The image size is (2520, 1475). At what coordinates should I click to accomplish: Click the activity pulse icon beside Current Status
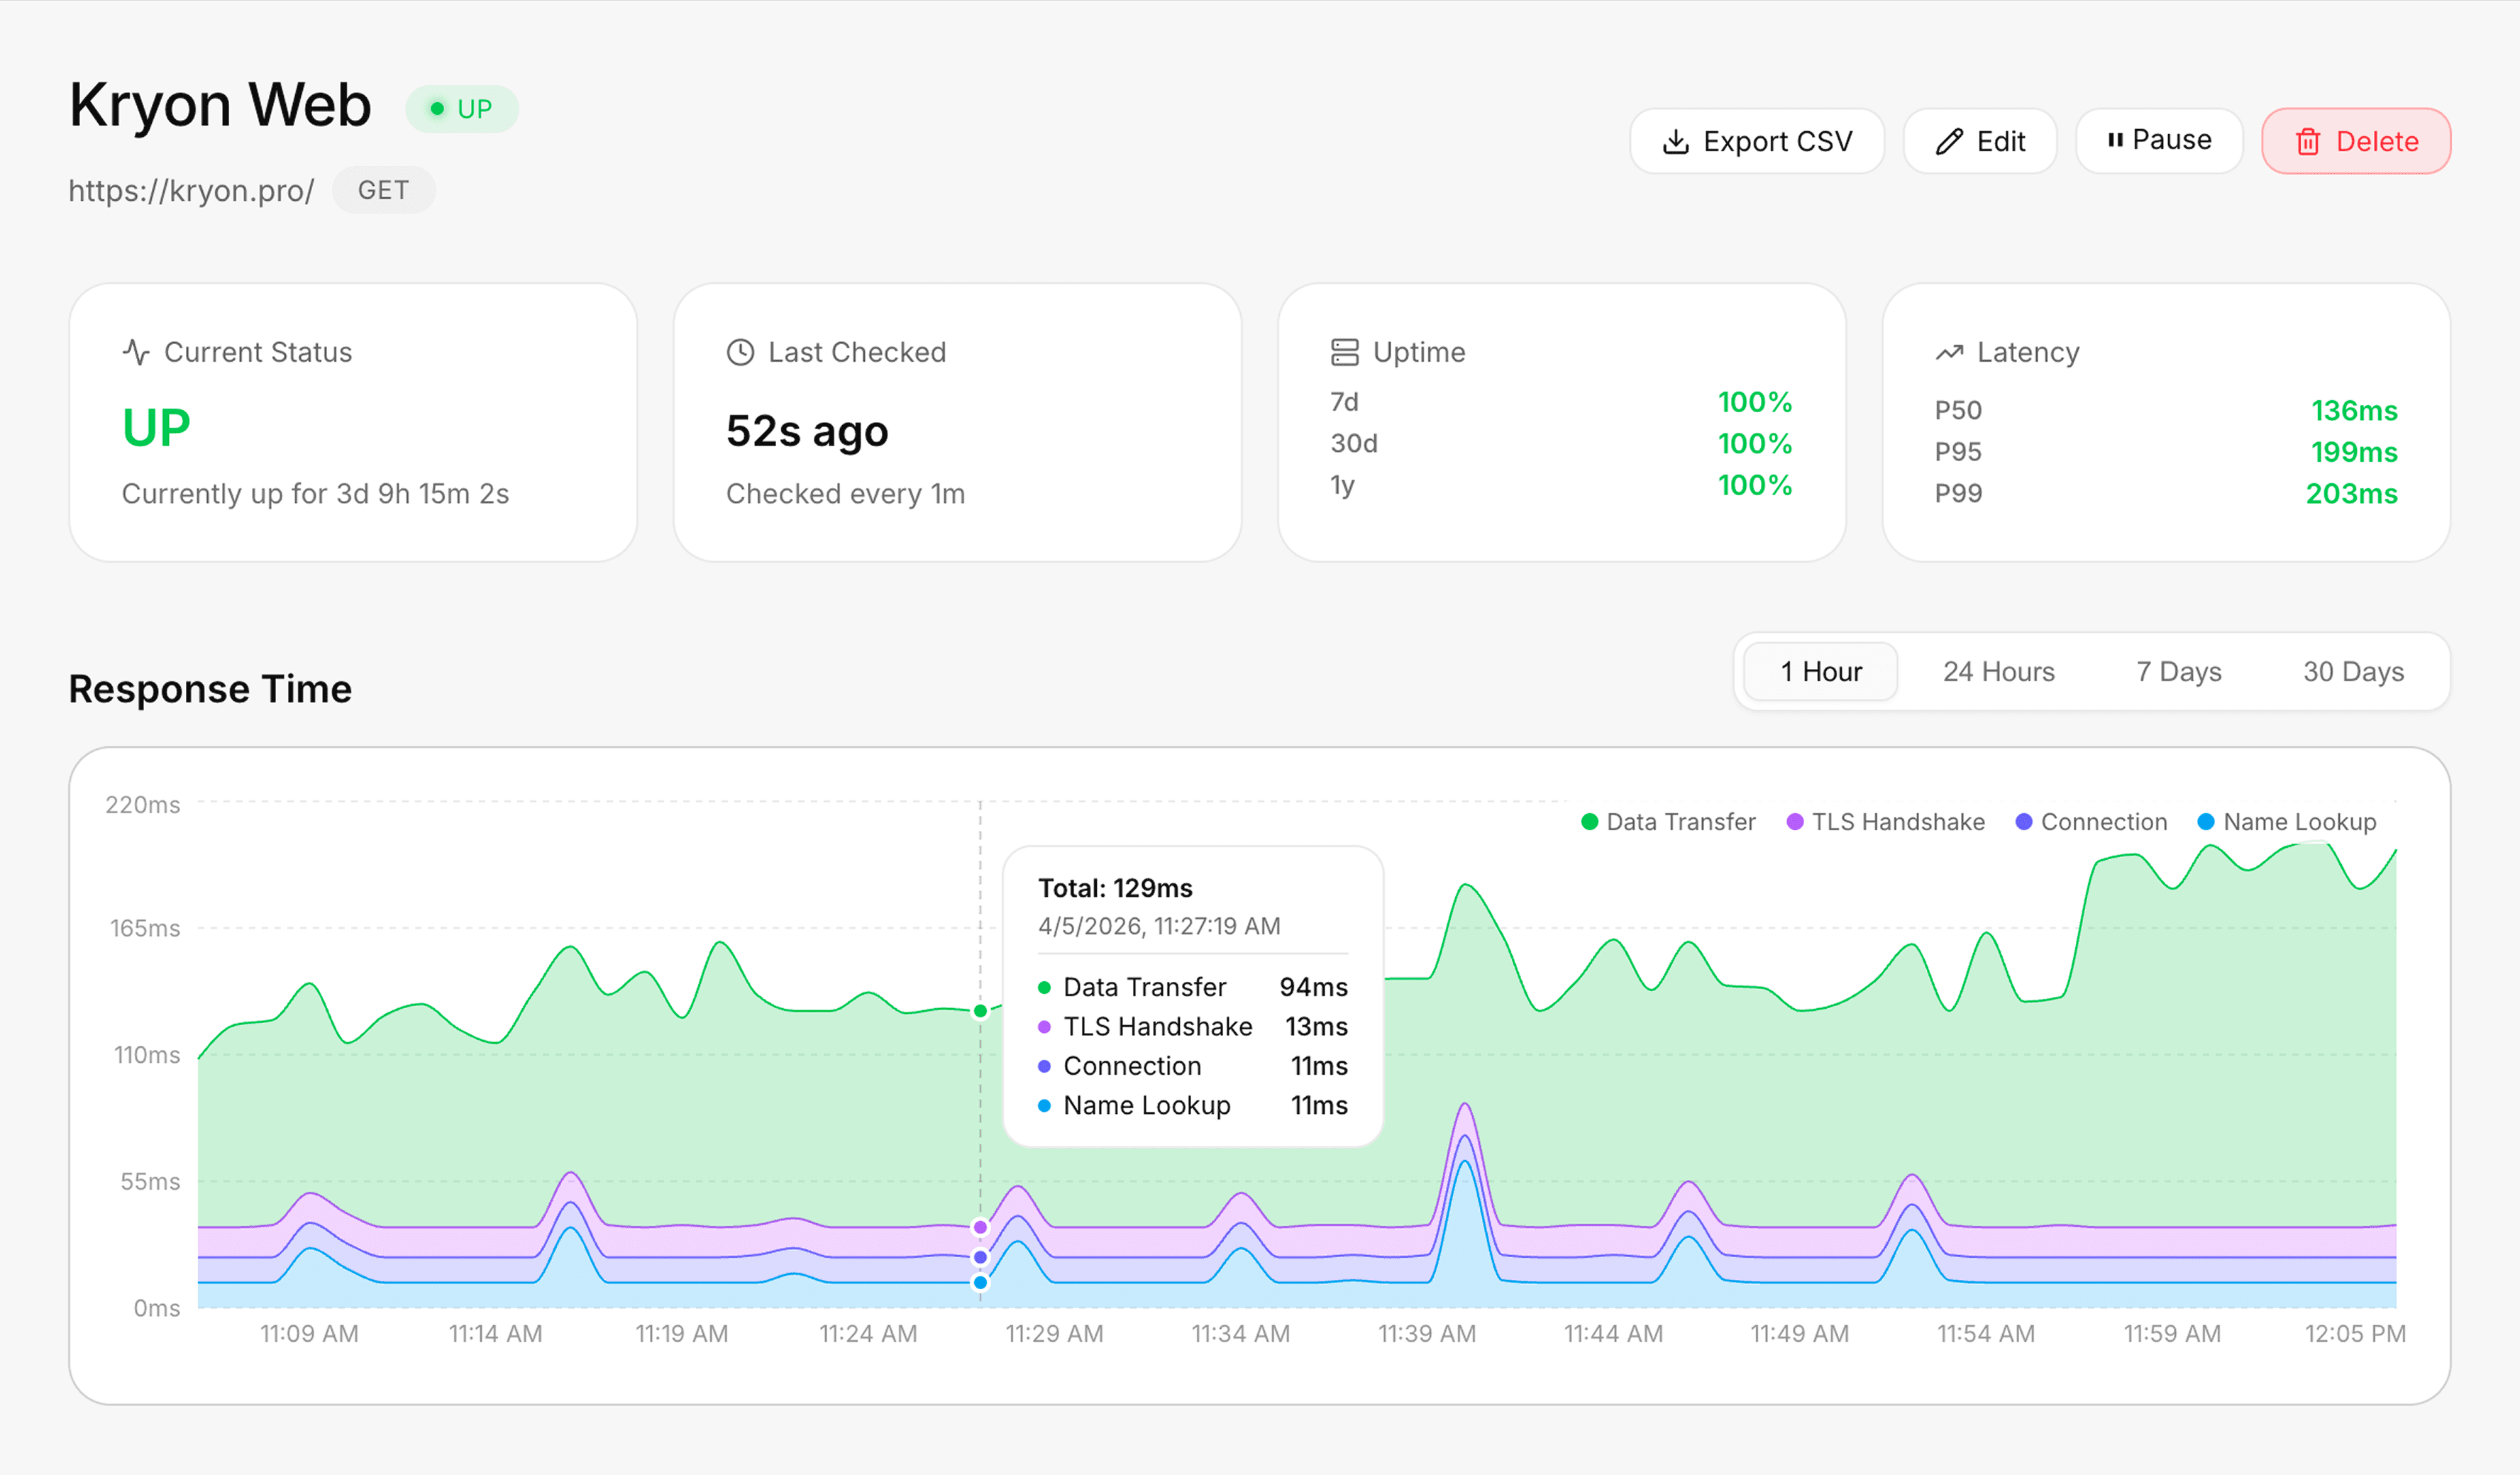tap(136, 352)
